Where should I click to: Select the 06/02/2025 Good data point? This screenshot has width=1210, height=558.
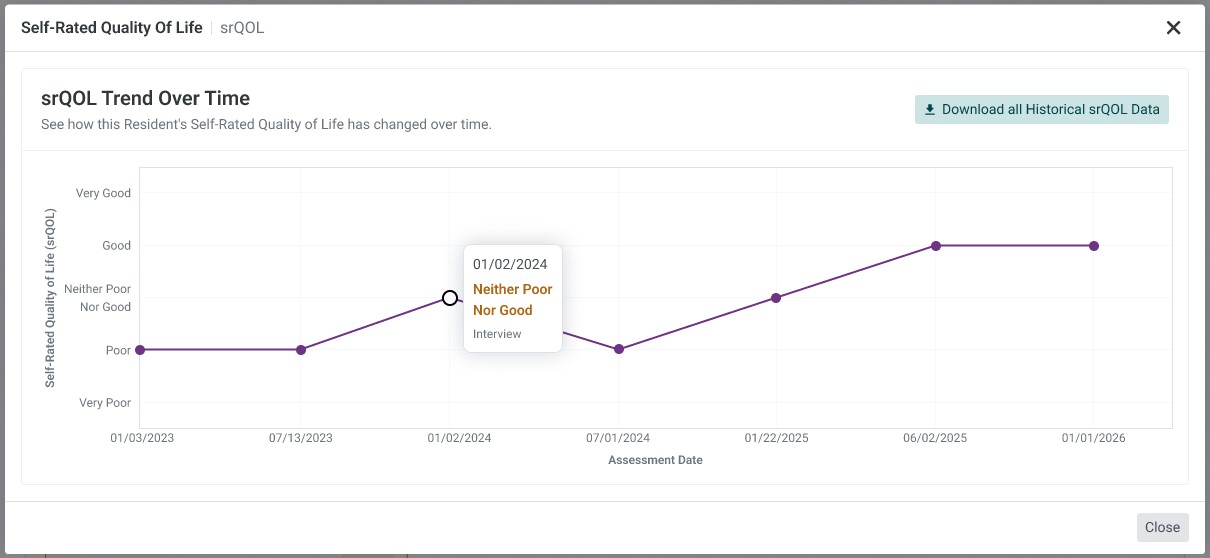[x=936, y=246]
